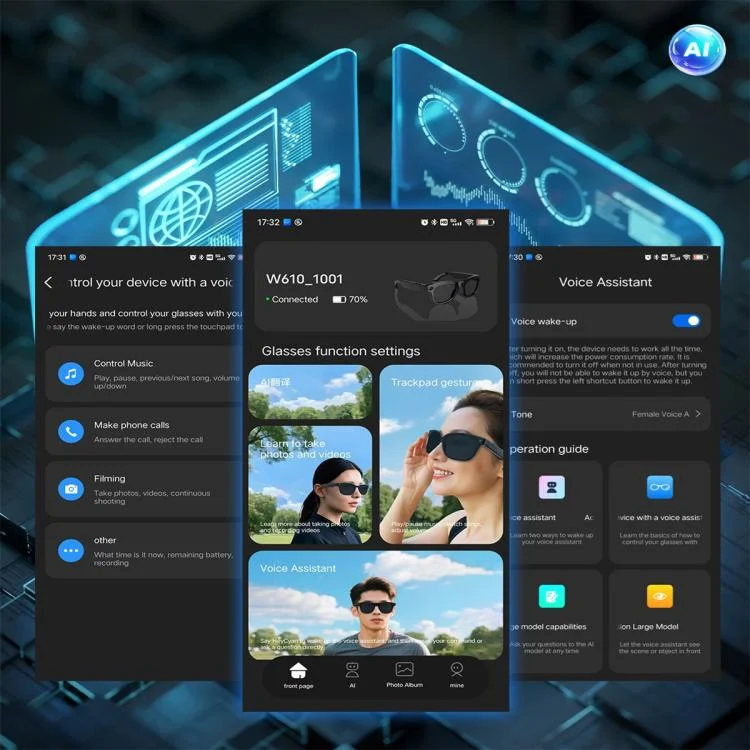Go back using the left arrow chevron
Viewport: 750px width, 750px height.
pyautogui.click(x=49, y=283)
